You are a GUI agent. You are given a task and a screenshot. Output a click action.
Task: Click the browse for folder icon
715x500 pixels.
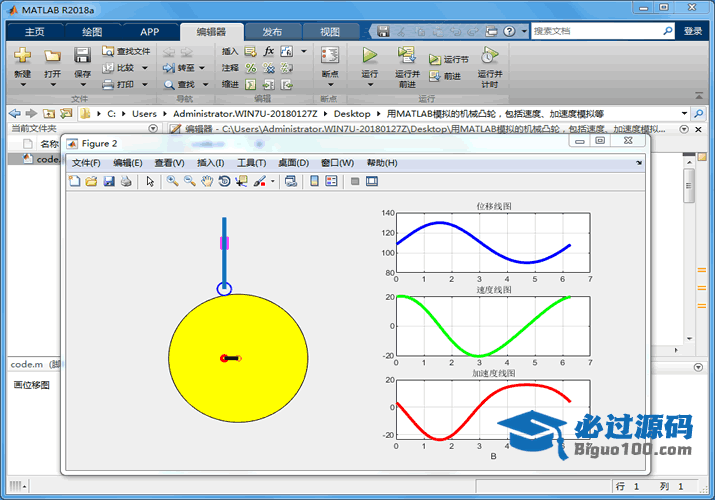66,113
